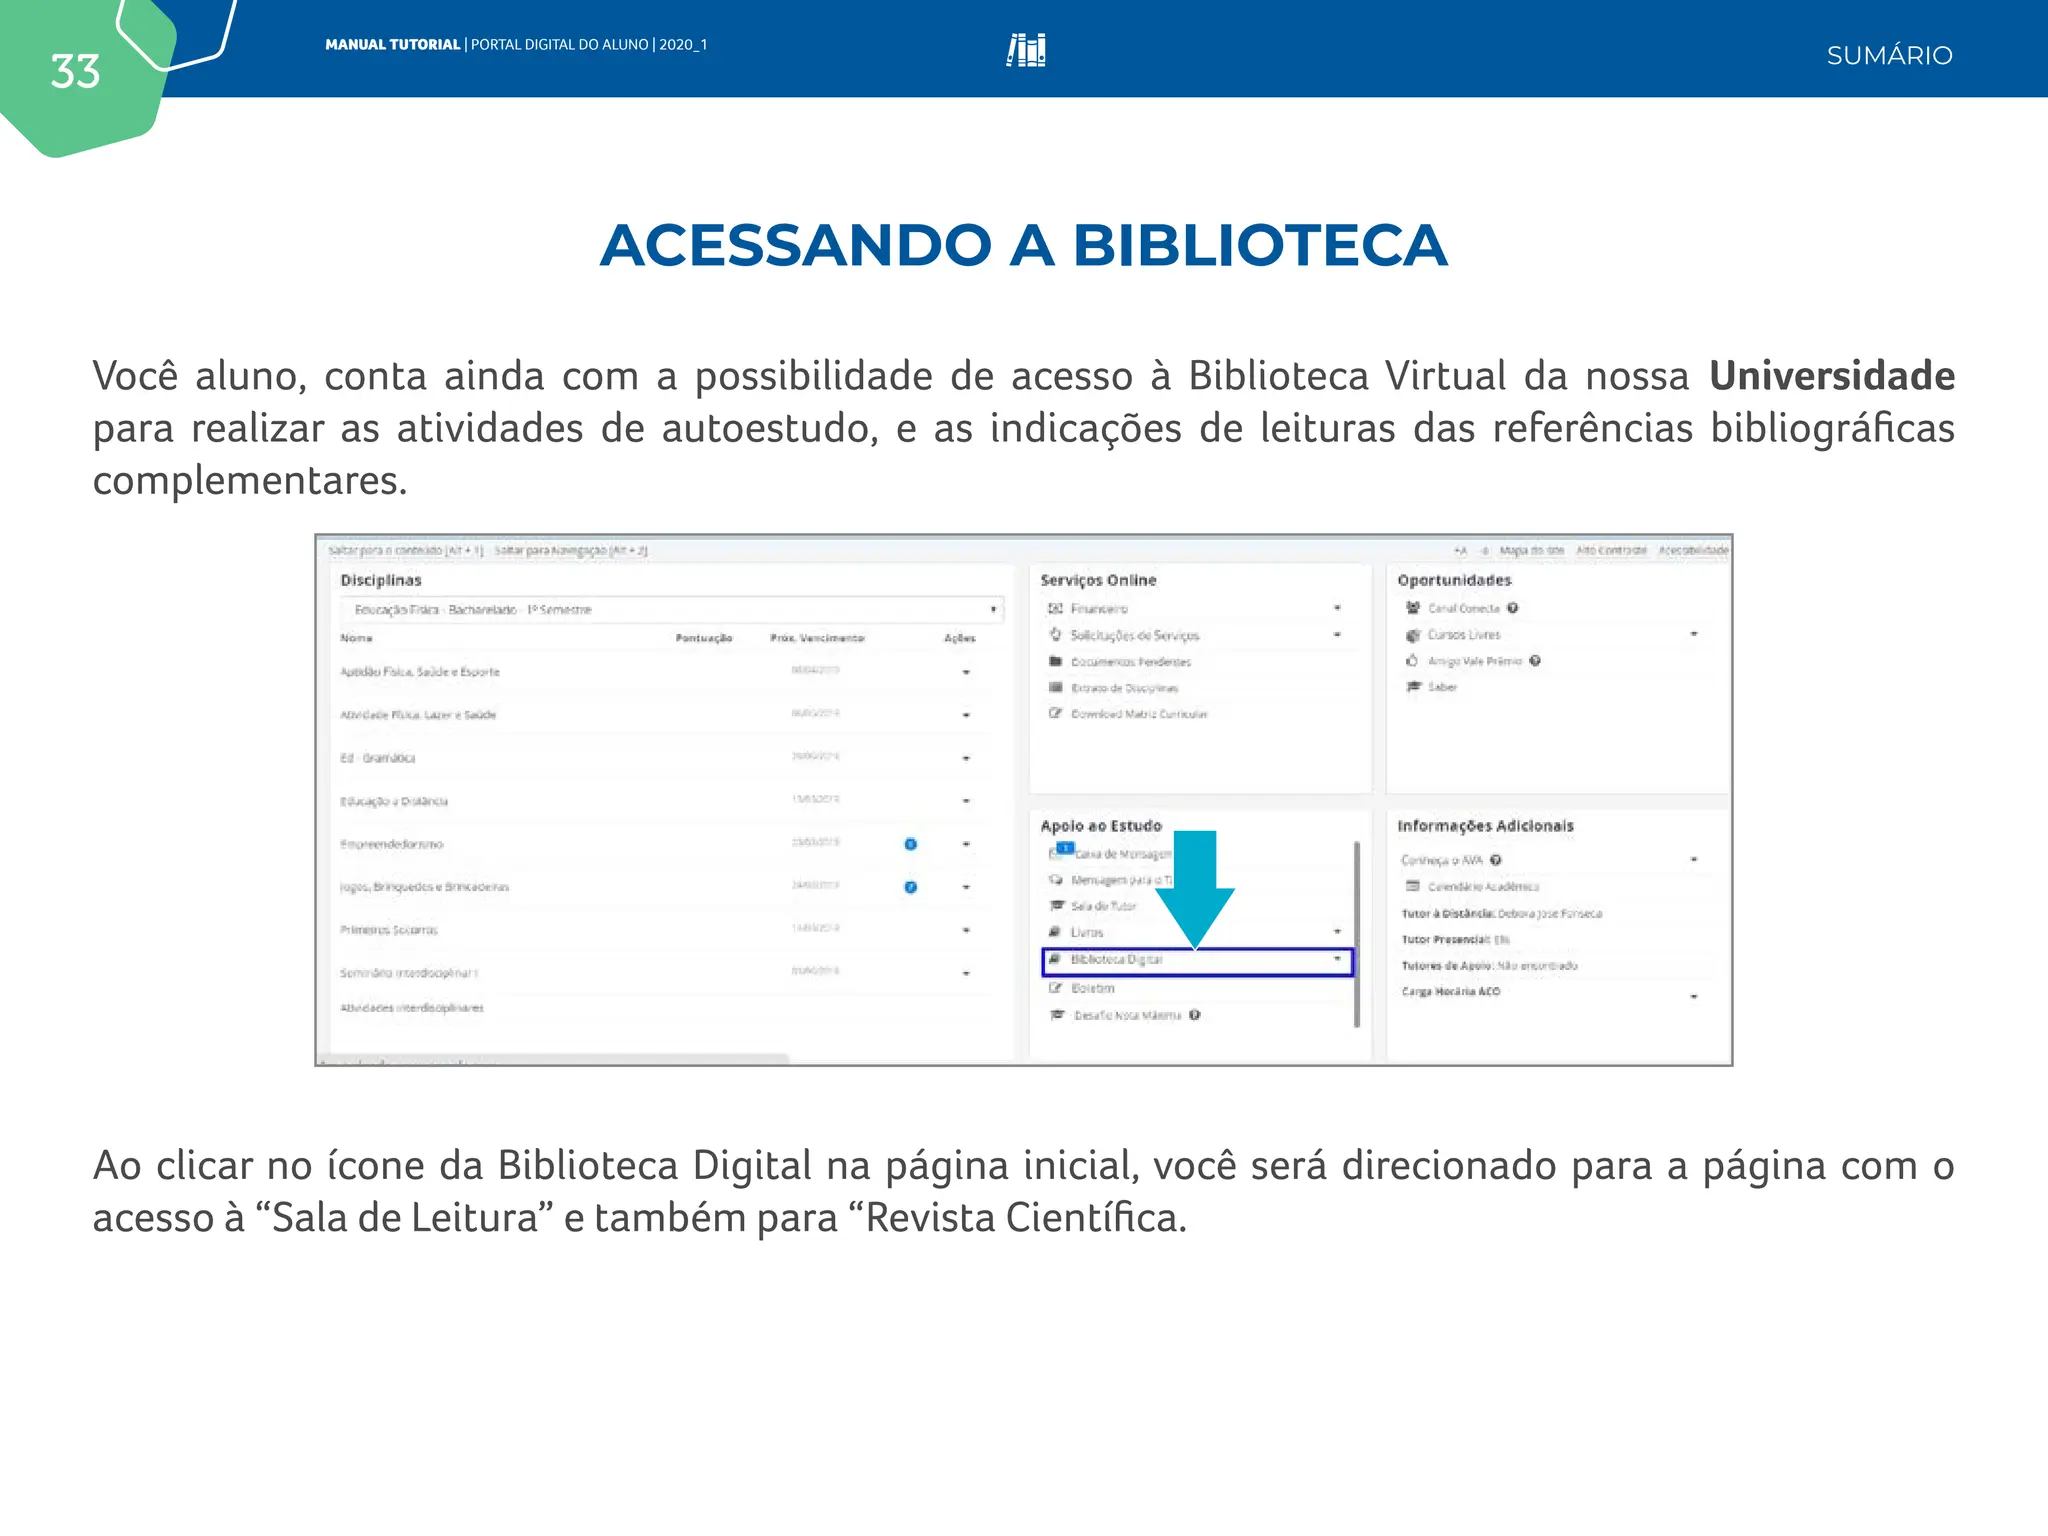
Task: Open actions arrow for Primeiros Socorros
Action: [966, 930]
